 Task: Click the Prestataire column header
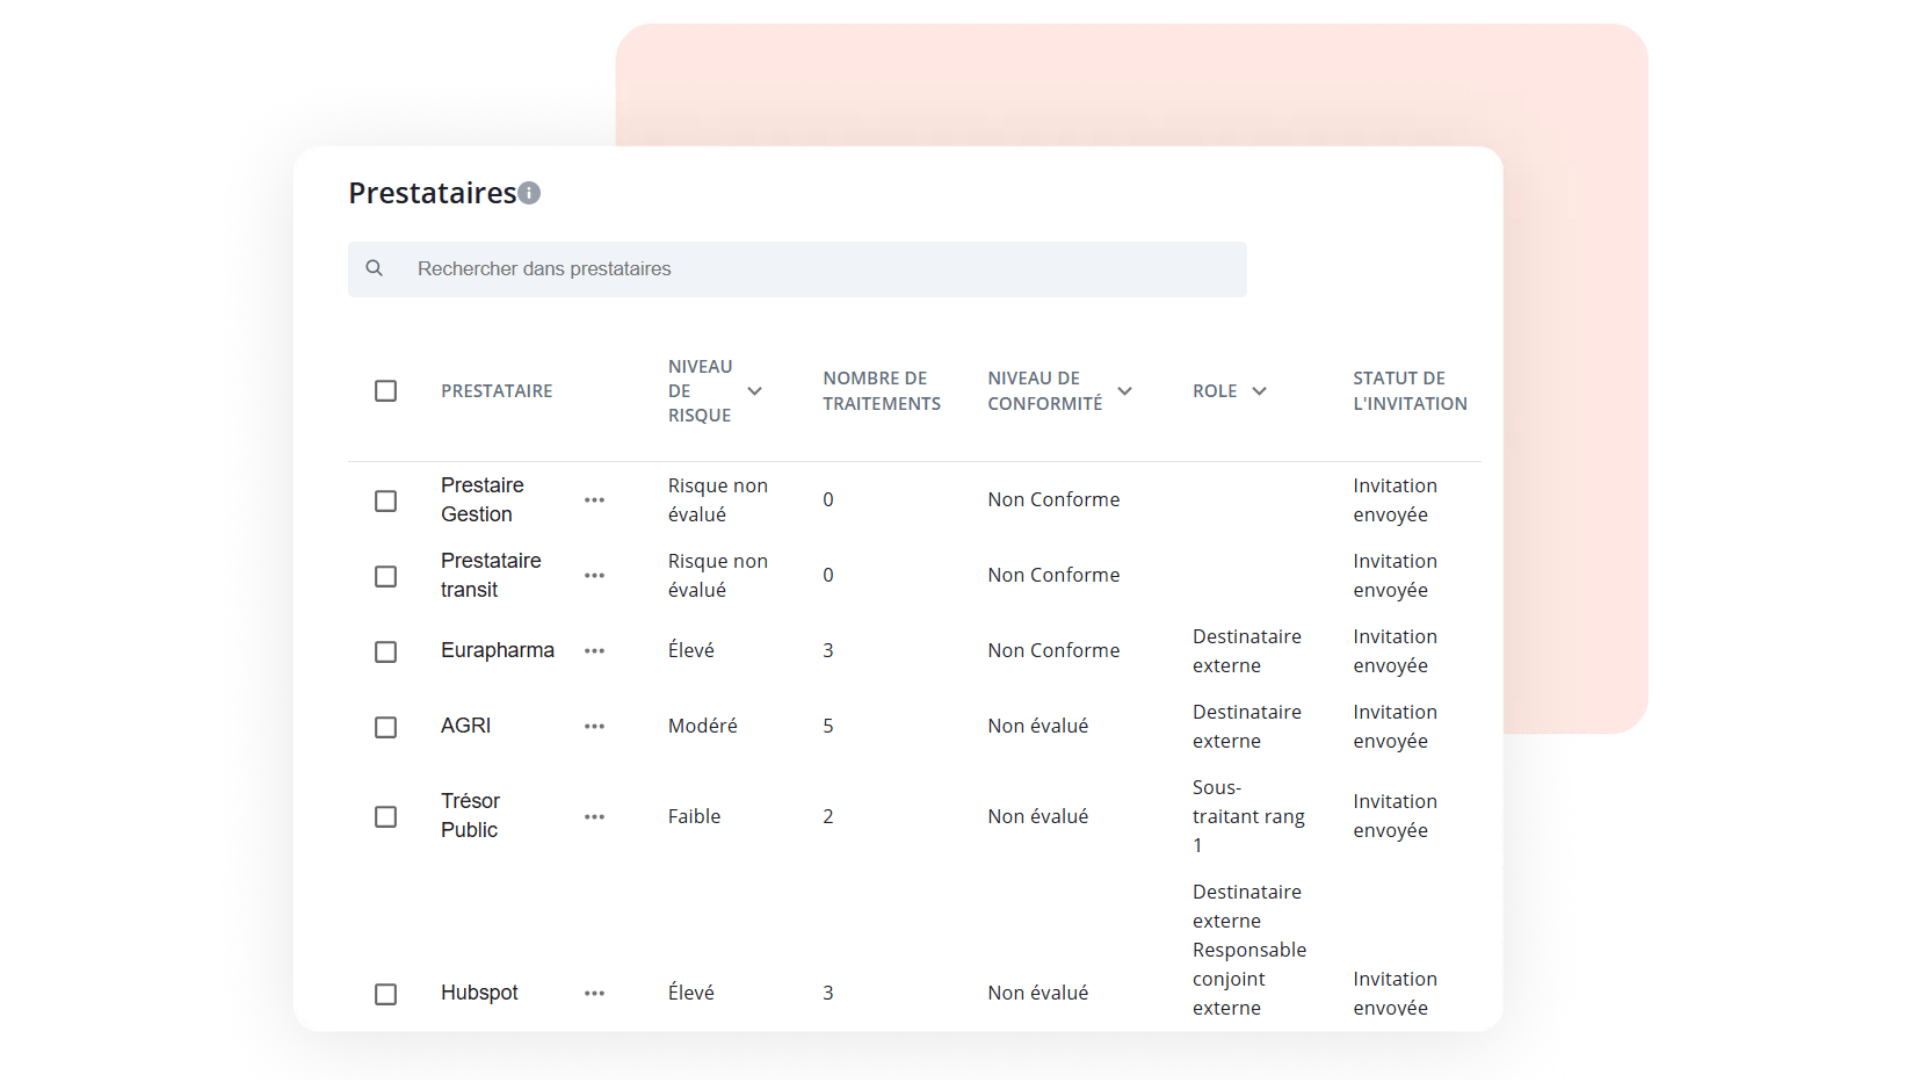coord(496,391)
